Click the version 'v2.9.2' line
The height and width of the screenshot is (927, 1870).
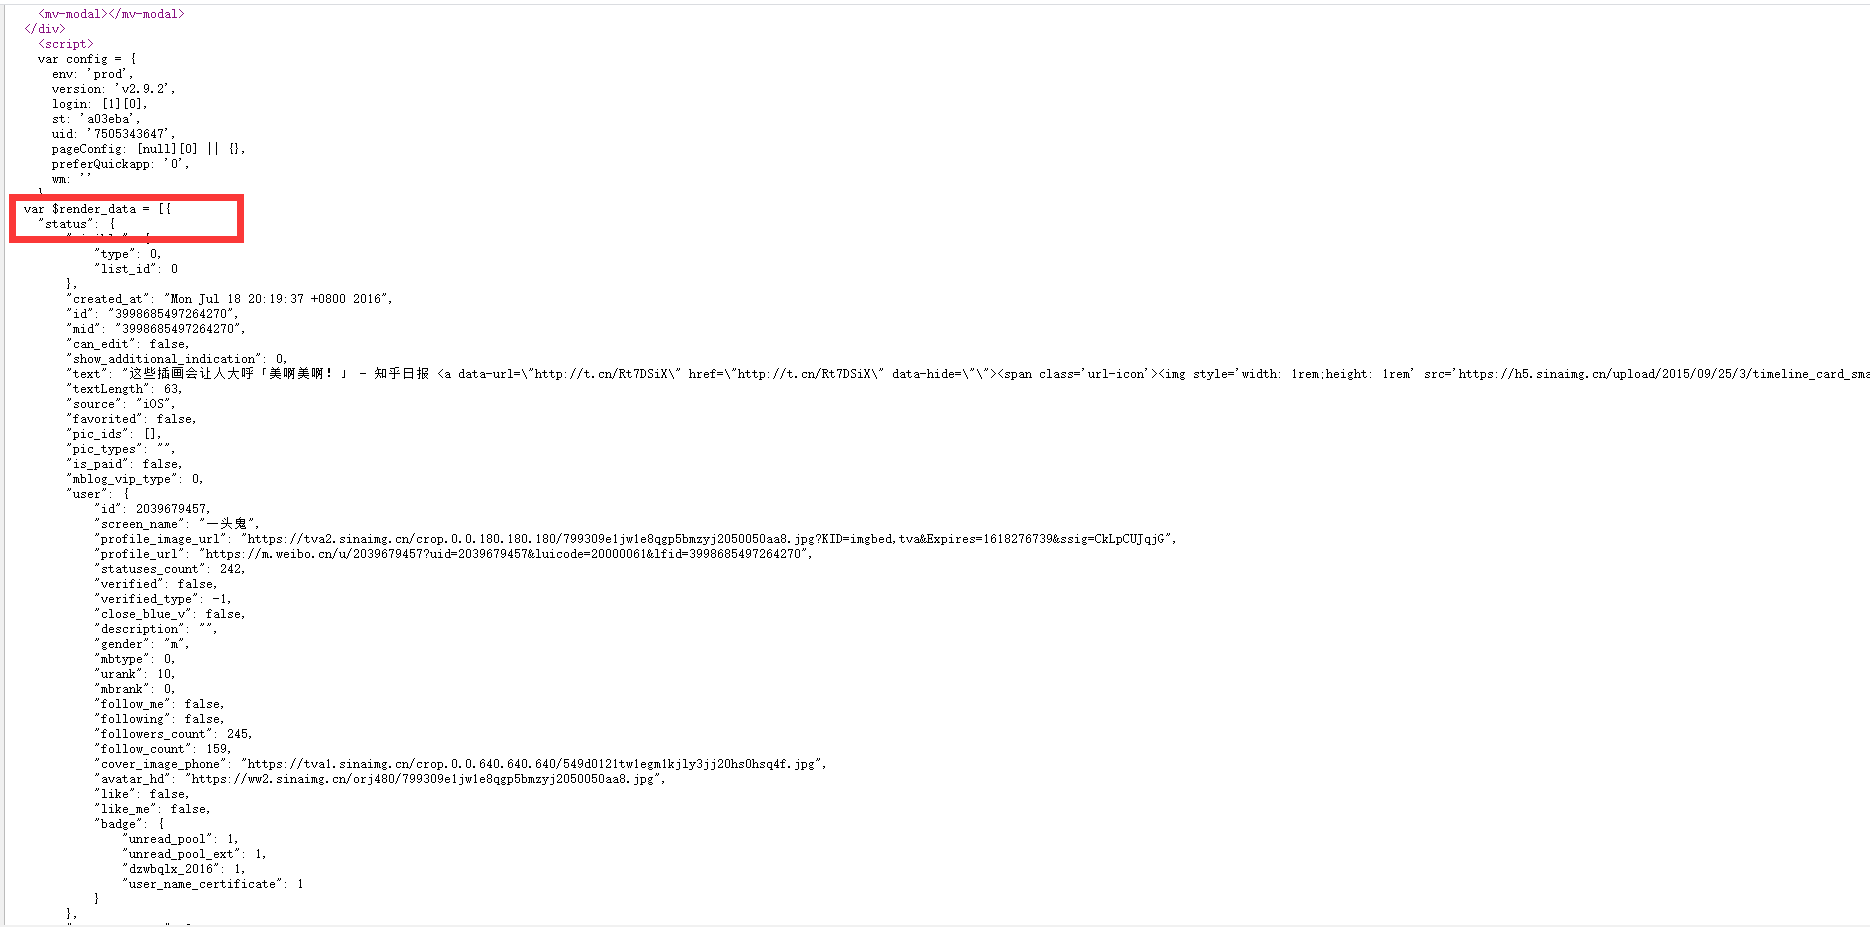coord(113,89)
